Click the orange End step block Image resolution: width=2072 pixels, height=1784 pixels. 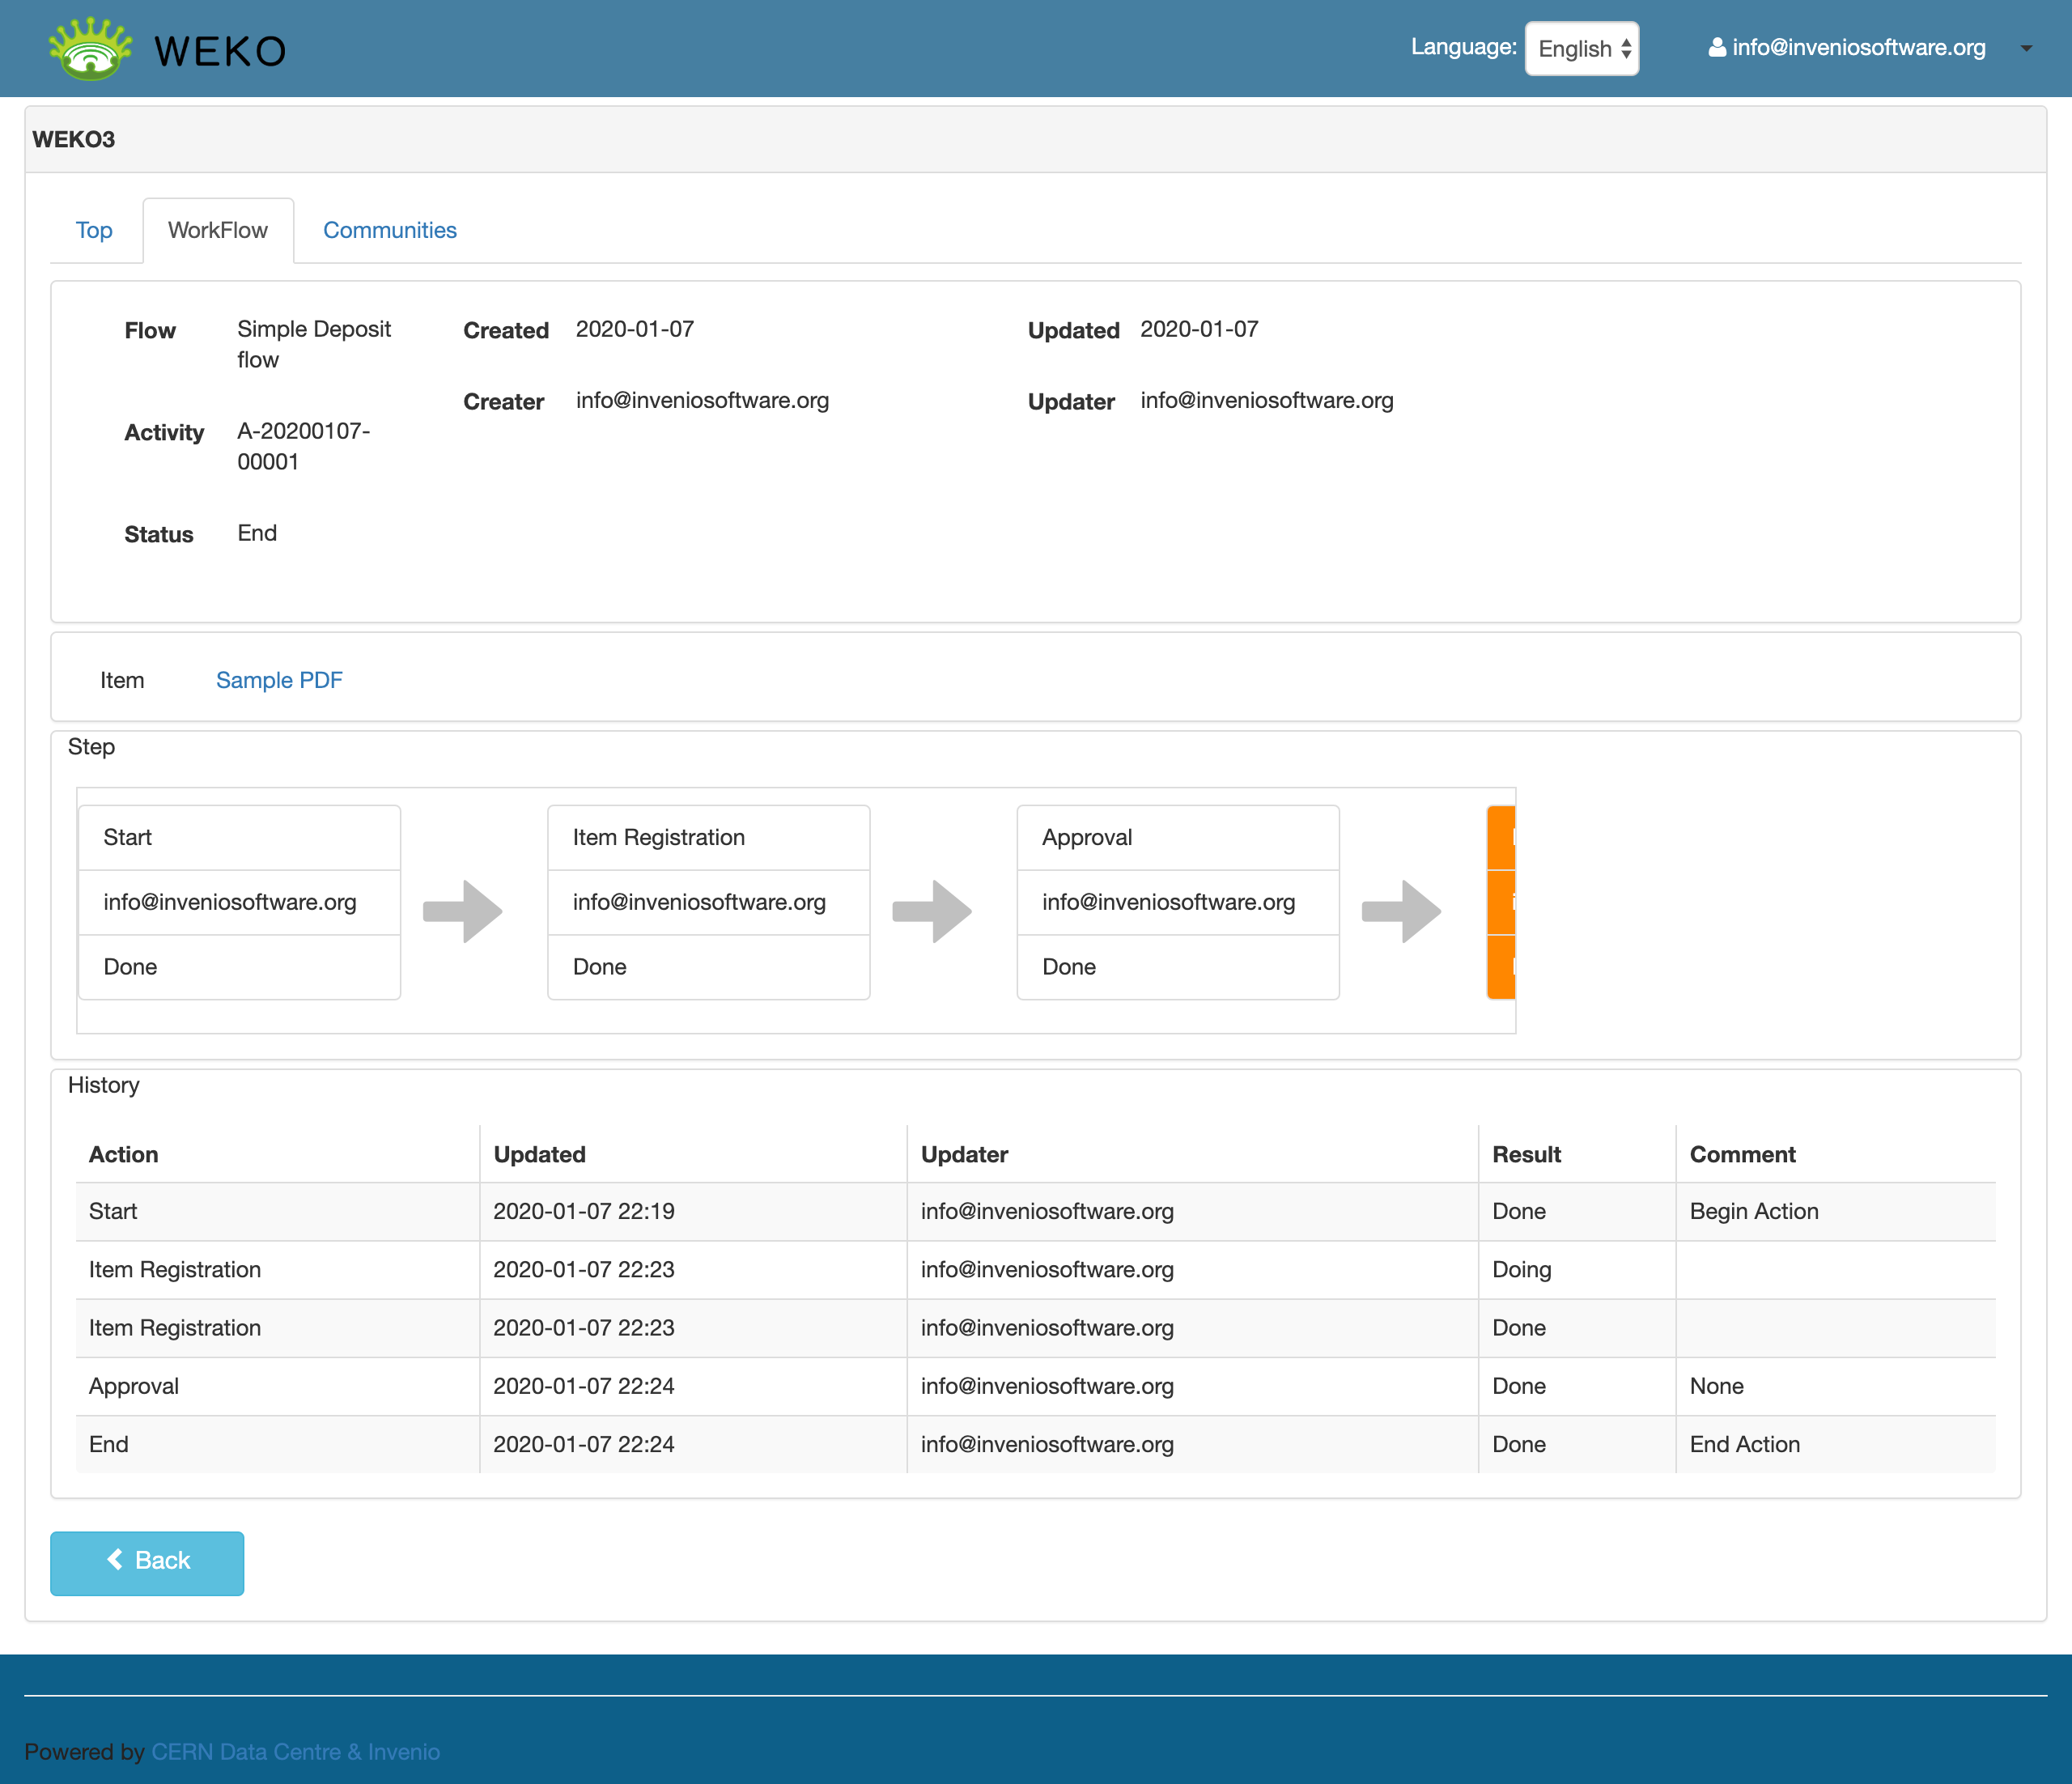pyautogui.click(x=1501, y=902)
